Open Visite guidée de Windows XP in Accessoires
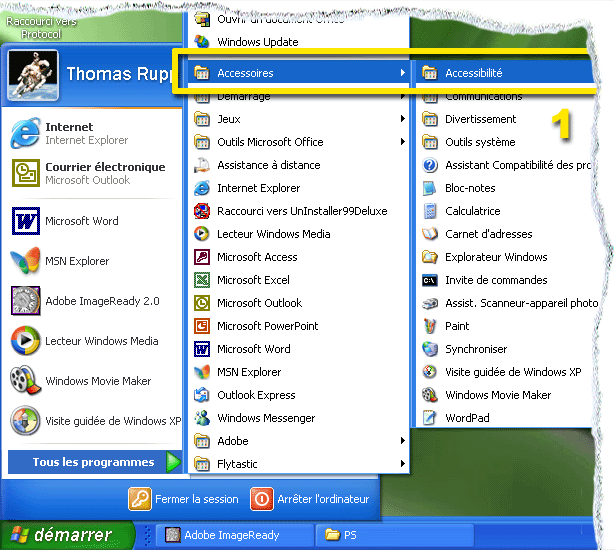The width and height of the screenshot is (615, 550). click(504, 372)
